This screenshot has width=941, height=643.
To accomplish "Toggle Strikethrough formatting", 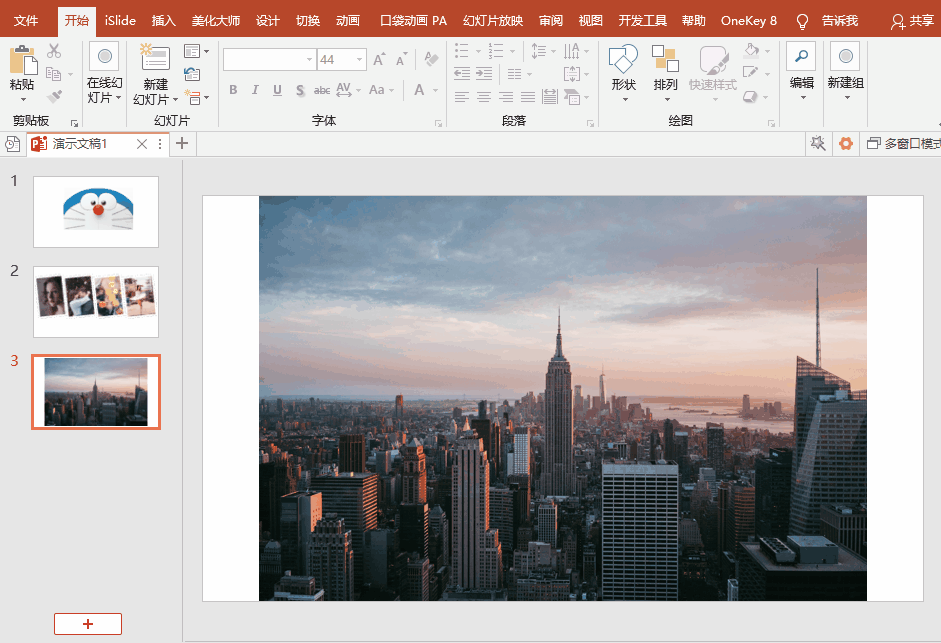I will click(322, 90).
